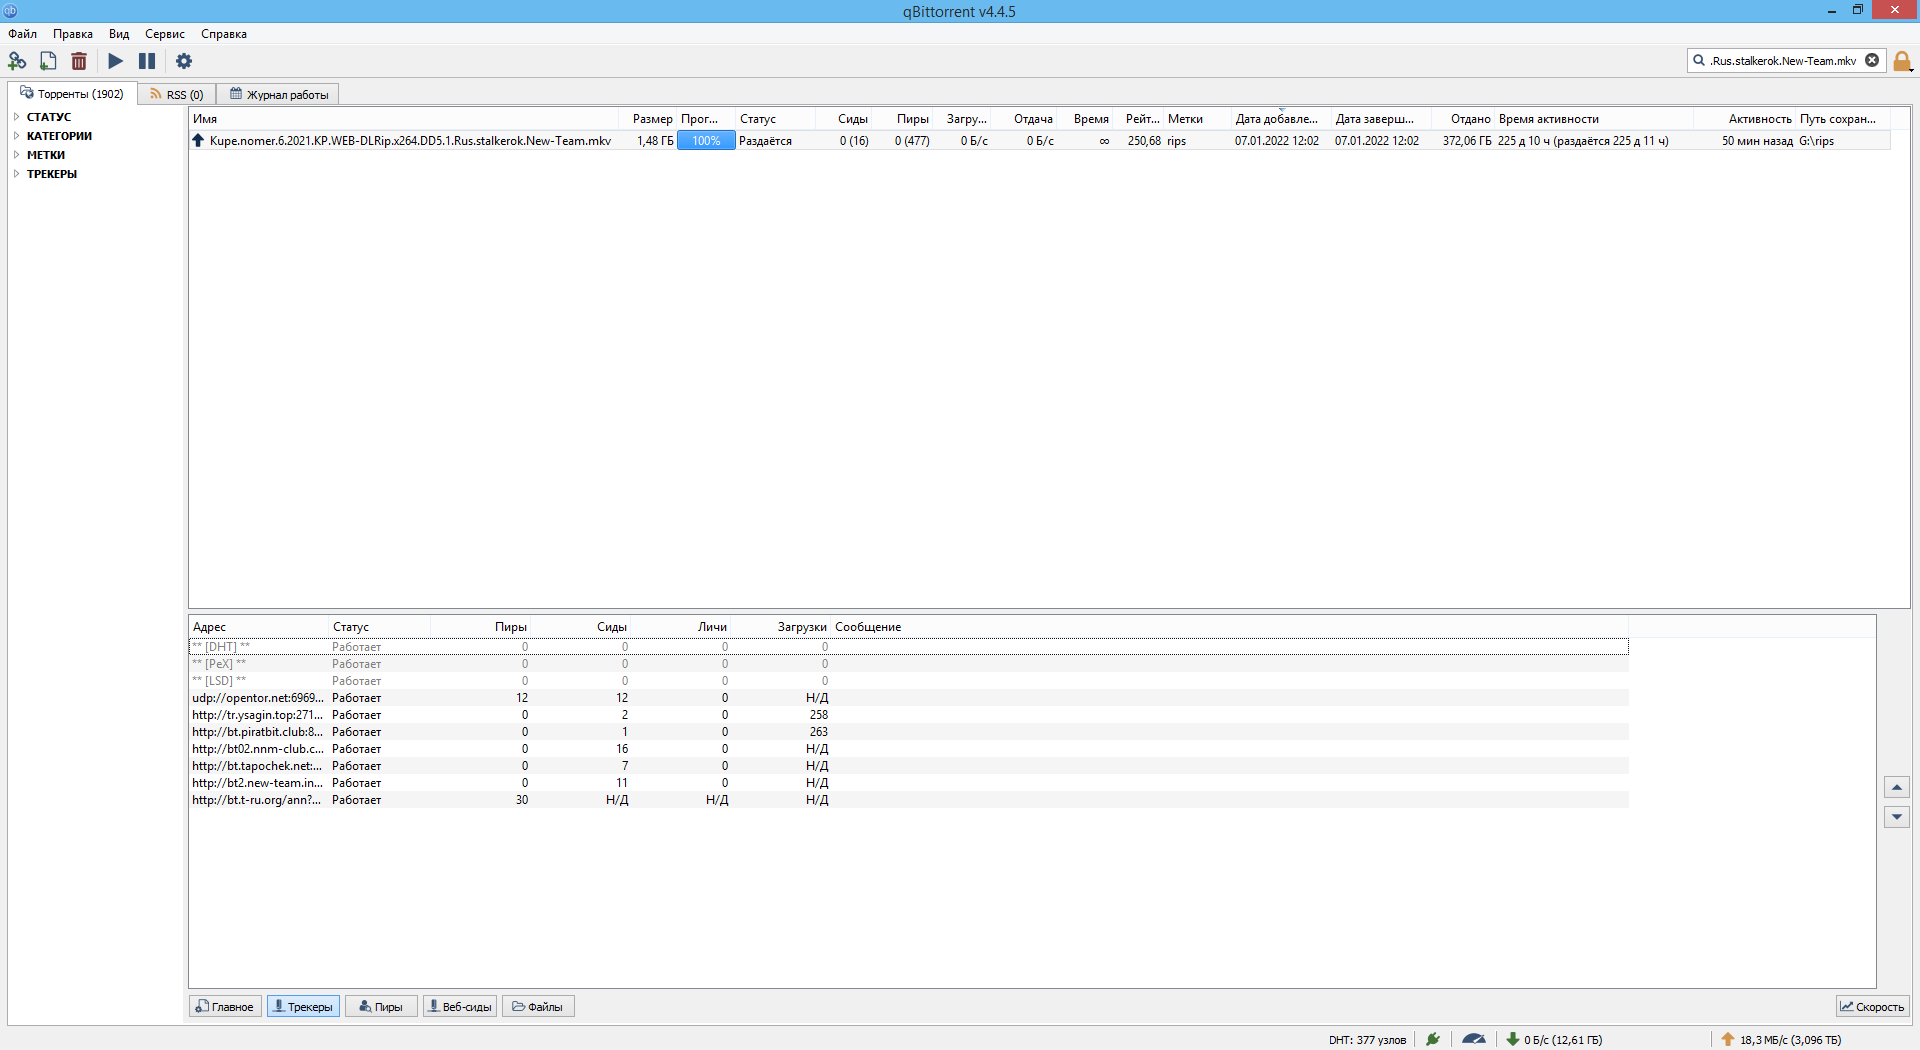Expand the СТАТУС filter group
The image size is (1920, 1050).
(x=17, y=117)
